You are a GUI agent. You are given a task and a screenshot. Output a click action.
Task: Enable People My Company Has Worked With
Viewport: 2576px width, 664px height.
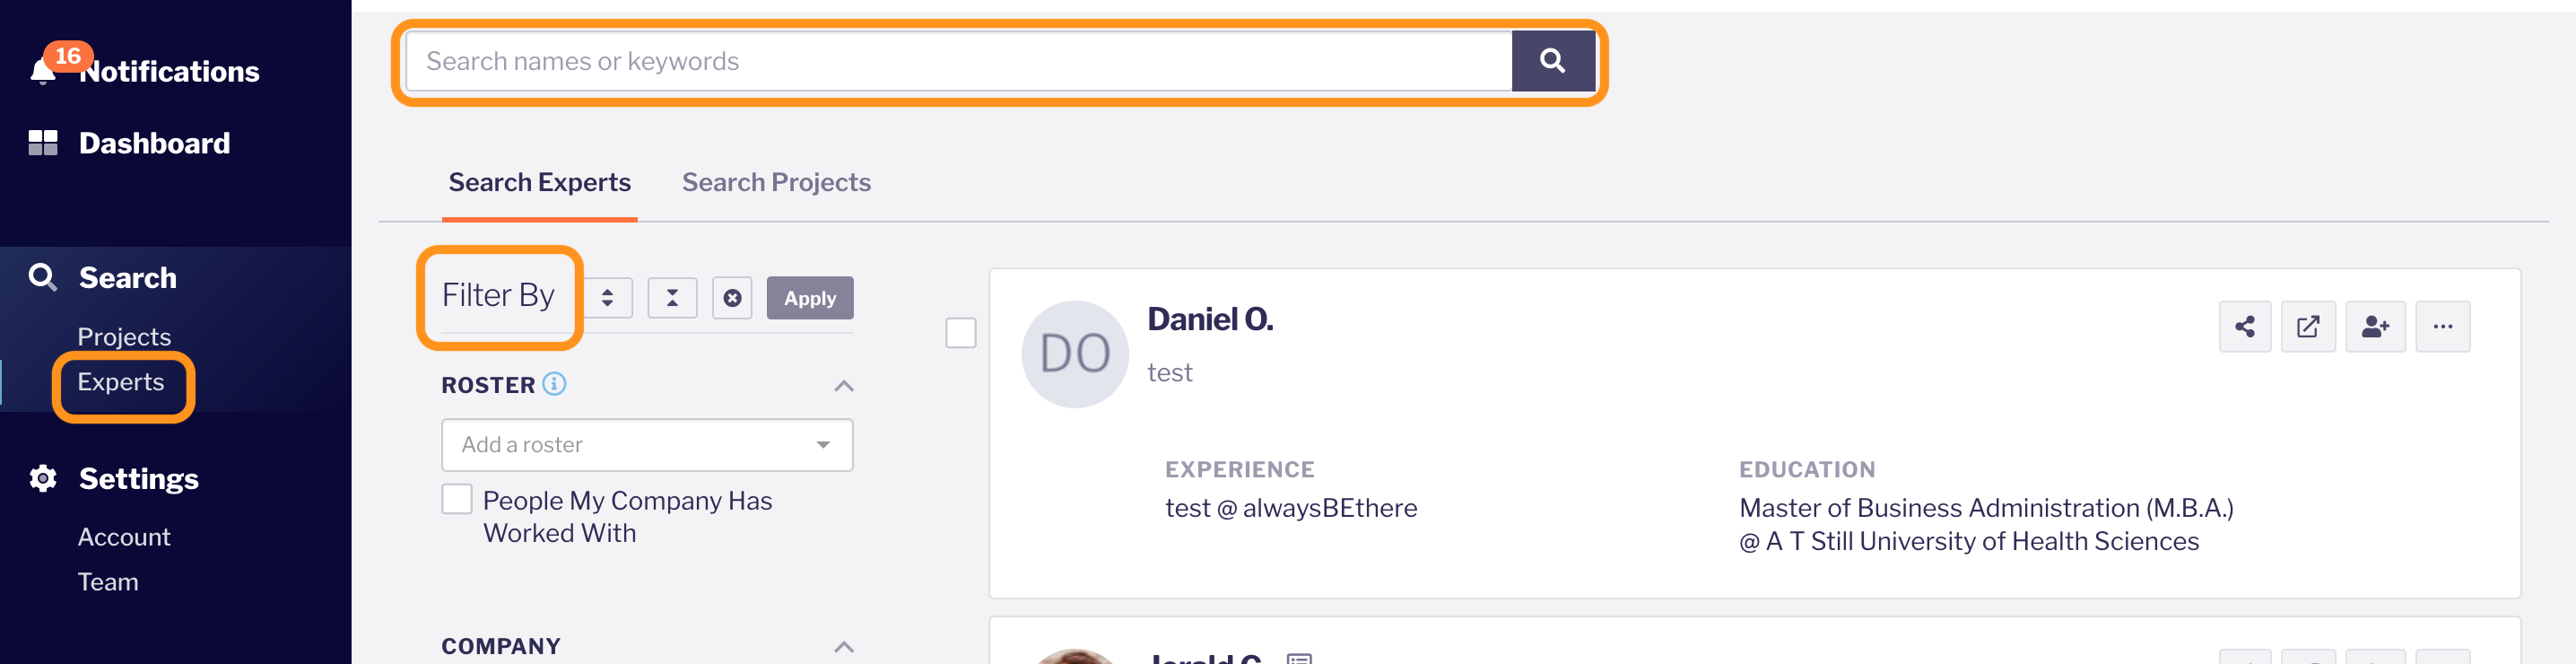(x=457, y=499)
